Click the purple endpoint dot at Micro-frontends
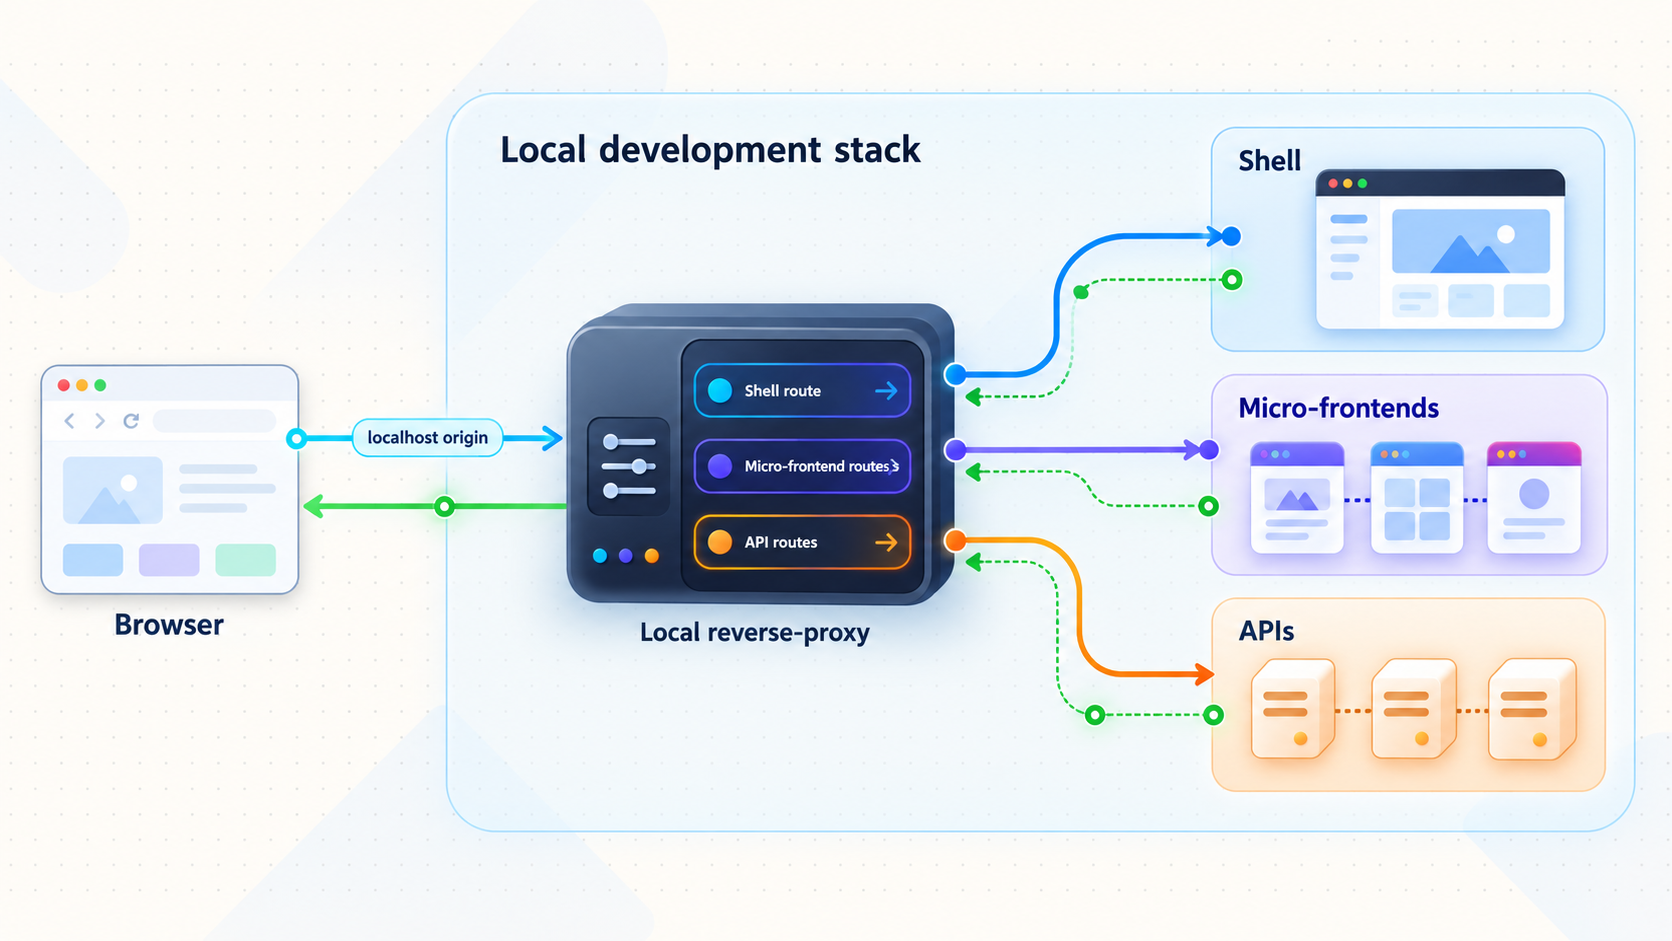The width and height of the screenshot is (1672, 941). click(x=1209, y=450)
